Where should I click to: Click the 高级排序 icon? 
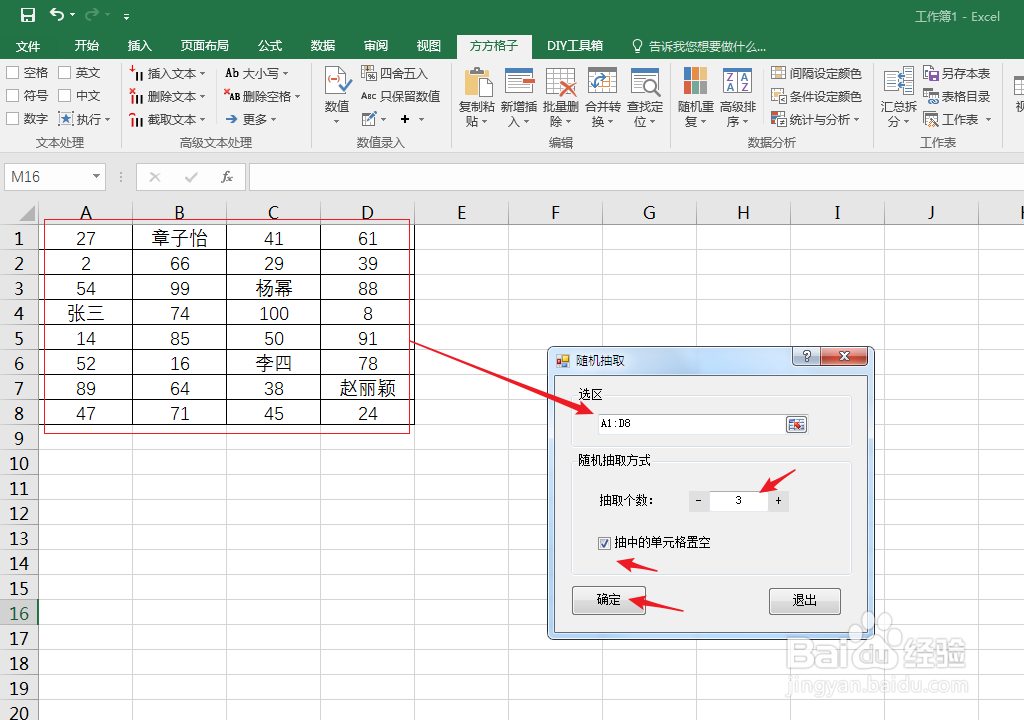point(737,82)
